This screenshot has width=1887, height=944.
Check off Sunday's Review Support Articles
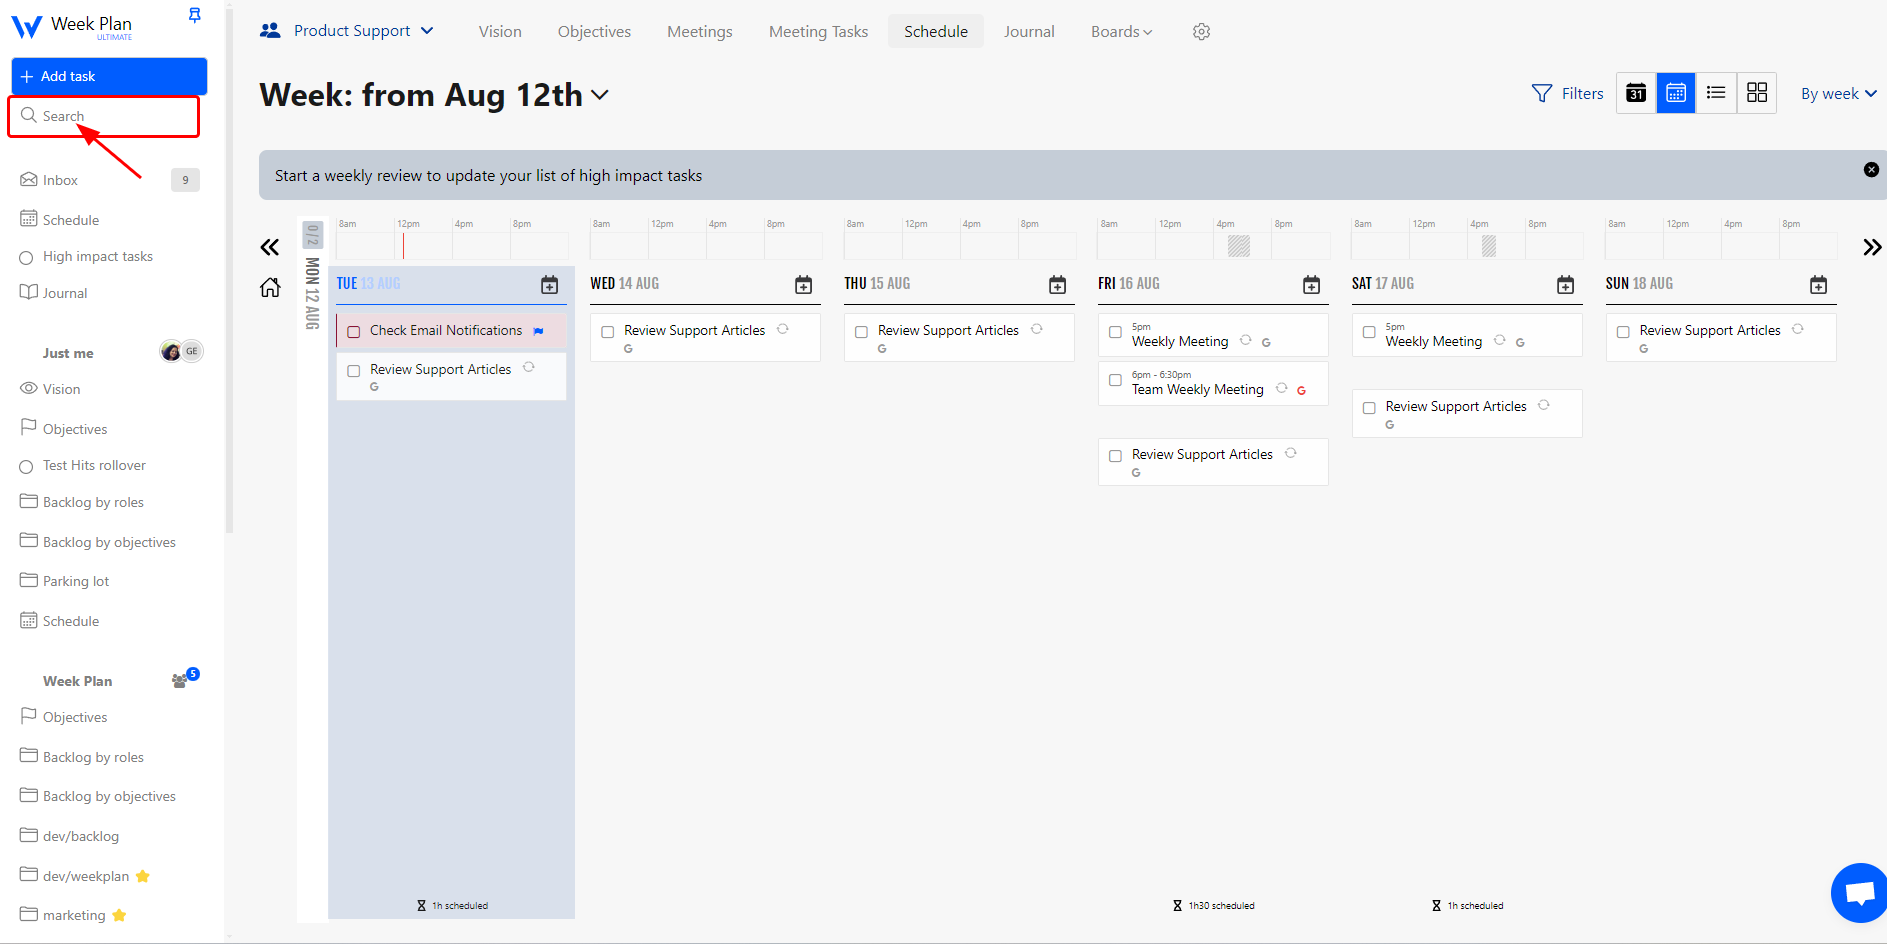[x=1623, y=332]
